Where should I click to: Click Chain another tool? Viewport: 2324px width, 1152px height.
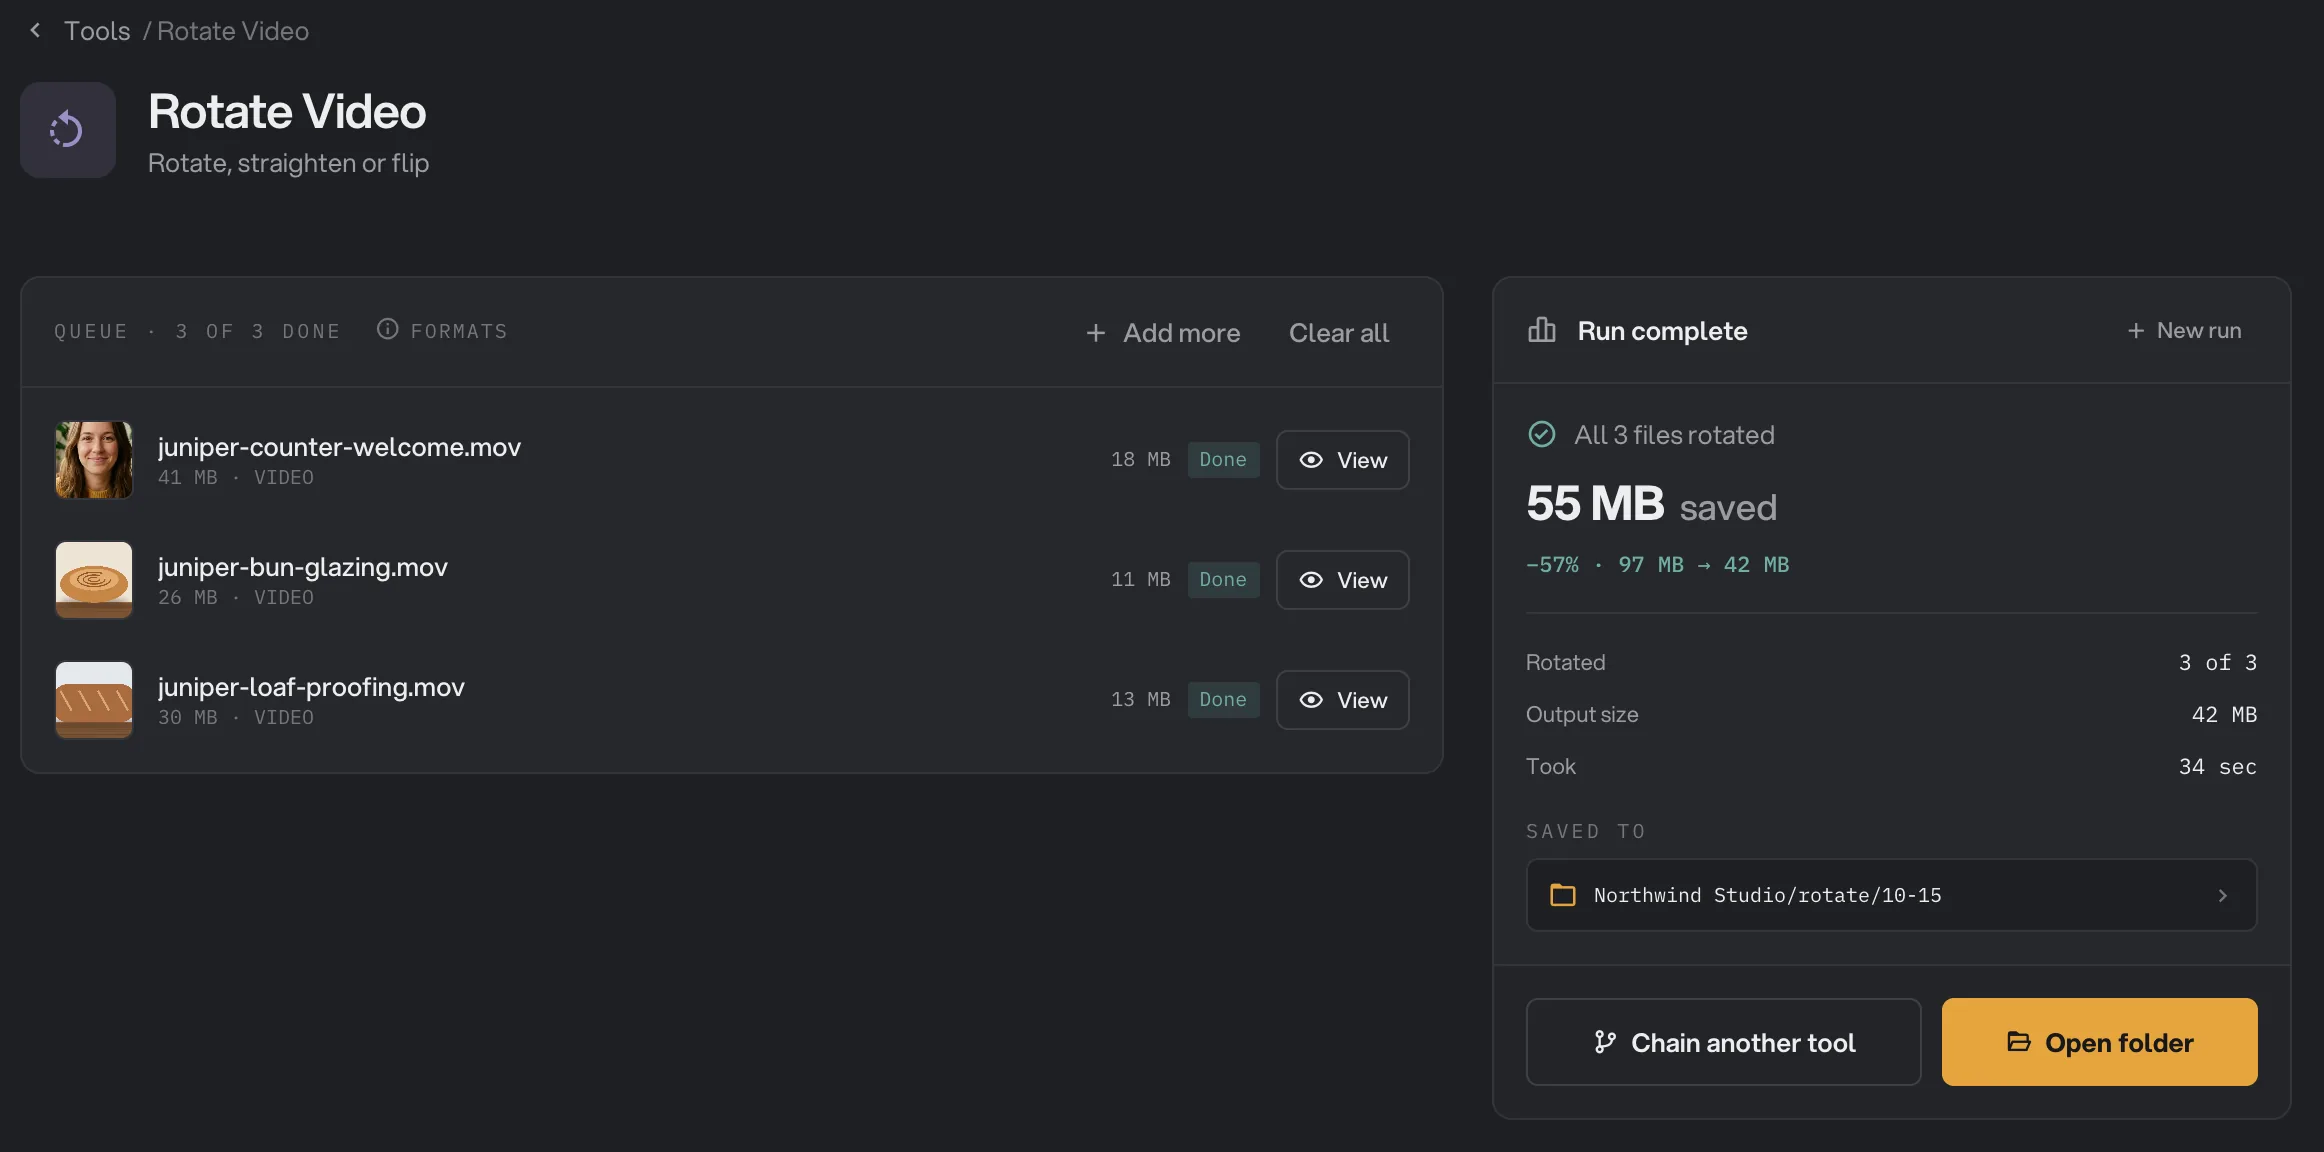point(1723,1042)
